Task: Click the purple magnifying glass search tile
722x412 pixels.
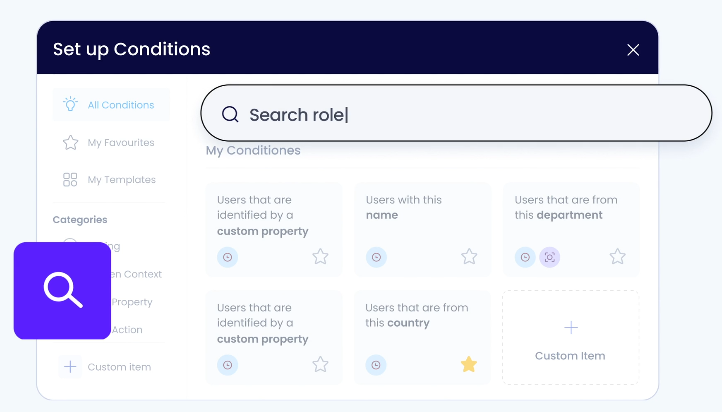Action: [62, 290]
